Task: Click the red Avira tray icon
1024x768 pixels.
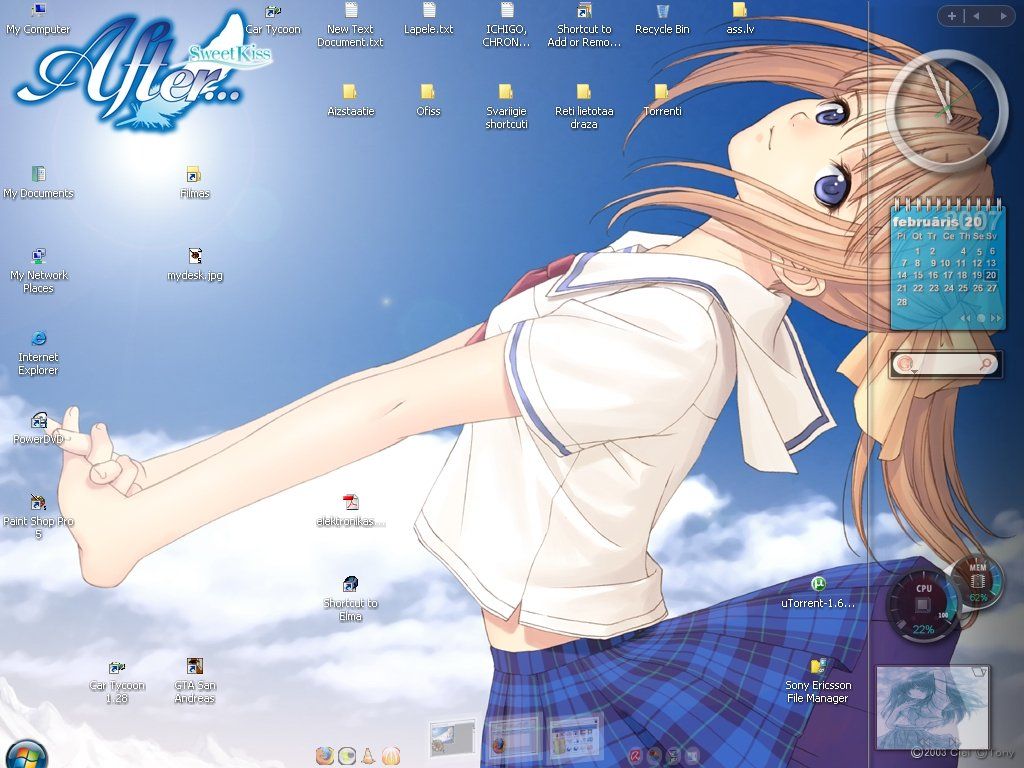Action: (x=635, y=756)
